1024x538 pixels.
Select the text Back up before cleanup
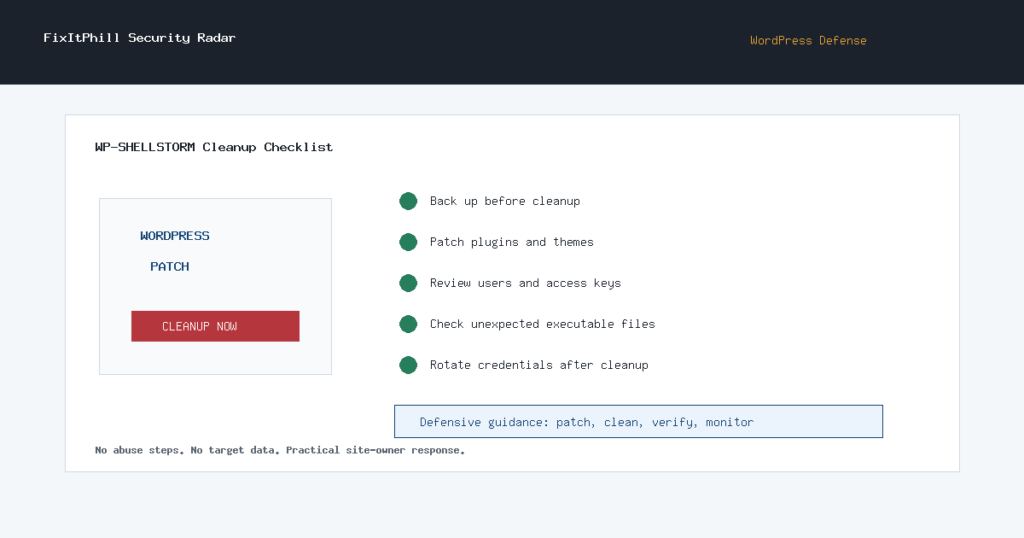click(x=505, y=201)
